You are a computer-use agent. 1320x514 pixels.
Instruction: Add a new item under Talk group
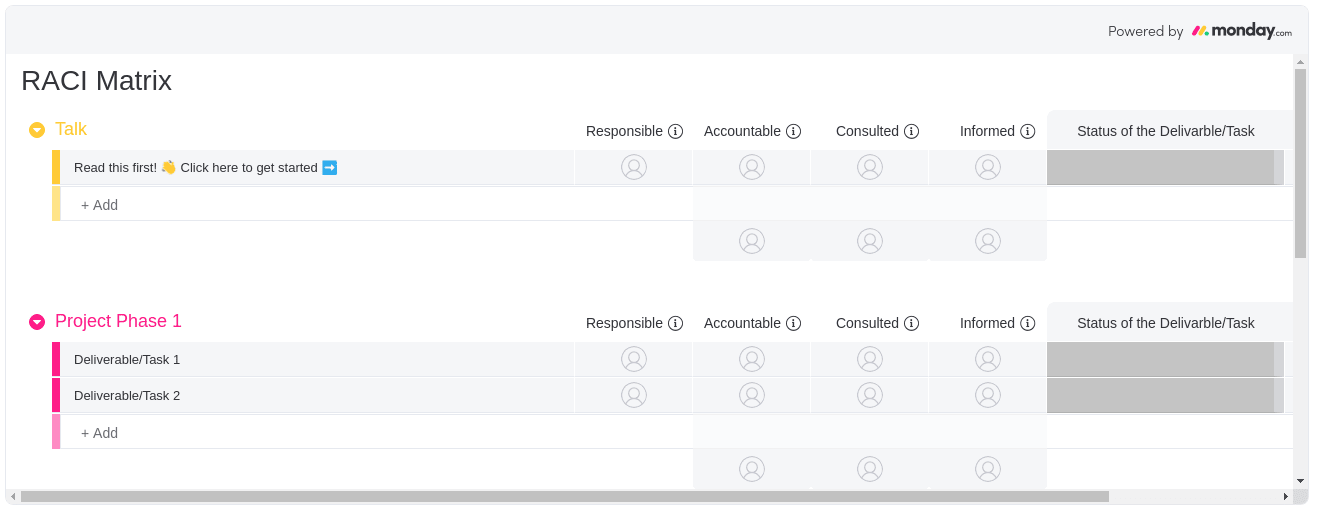click(99, 205)
